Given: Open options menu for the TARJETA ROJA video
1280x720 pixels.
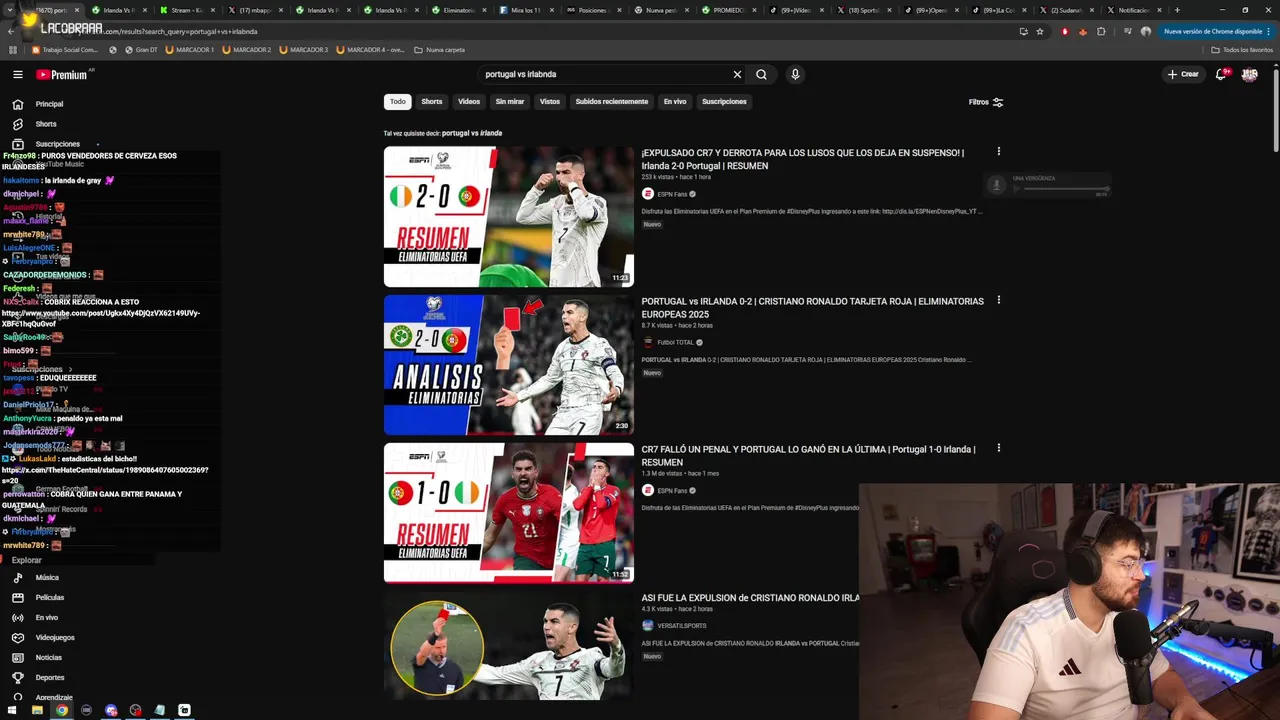Looking at the screenshot, I should [998, 300].
